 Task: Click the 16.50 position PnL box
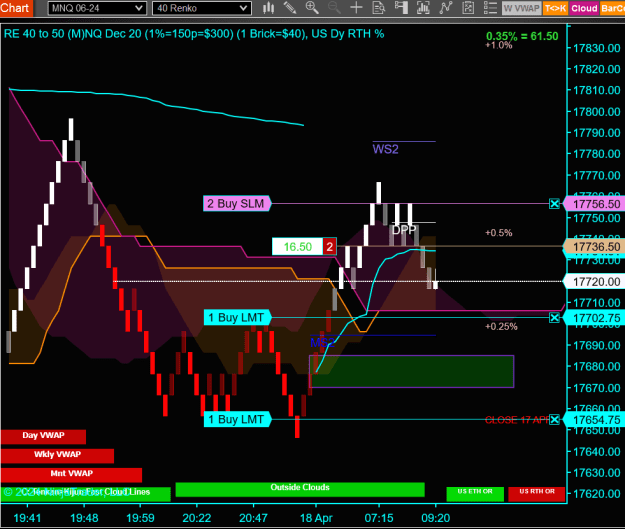point(297,247)
